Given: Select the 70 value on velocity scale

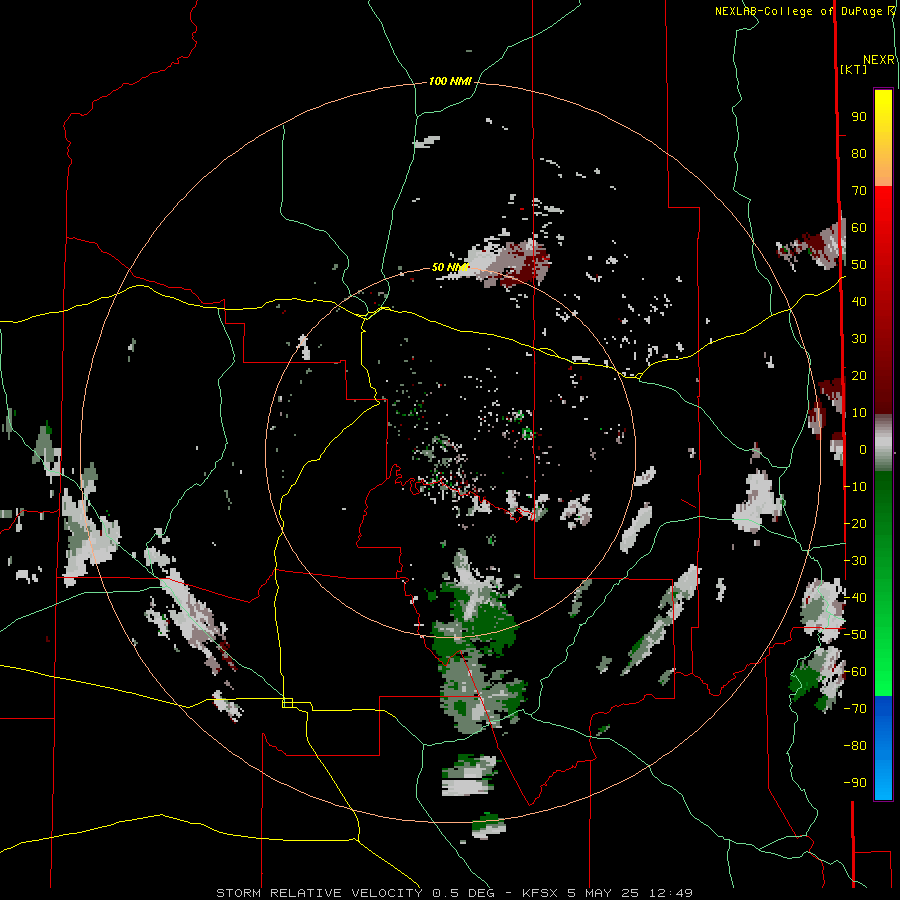Looking at the screenshot, I should click(x=859, y=191).
